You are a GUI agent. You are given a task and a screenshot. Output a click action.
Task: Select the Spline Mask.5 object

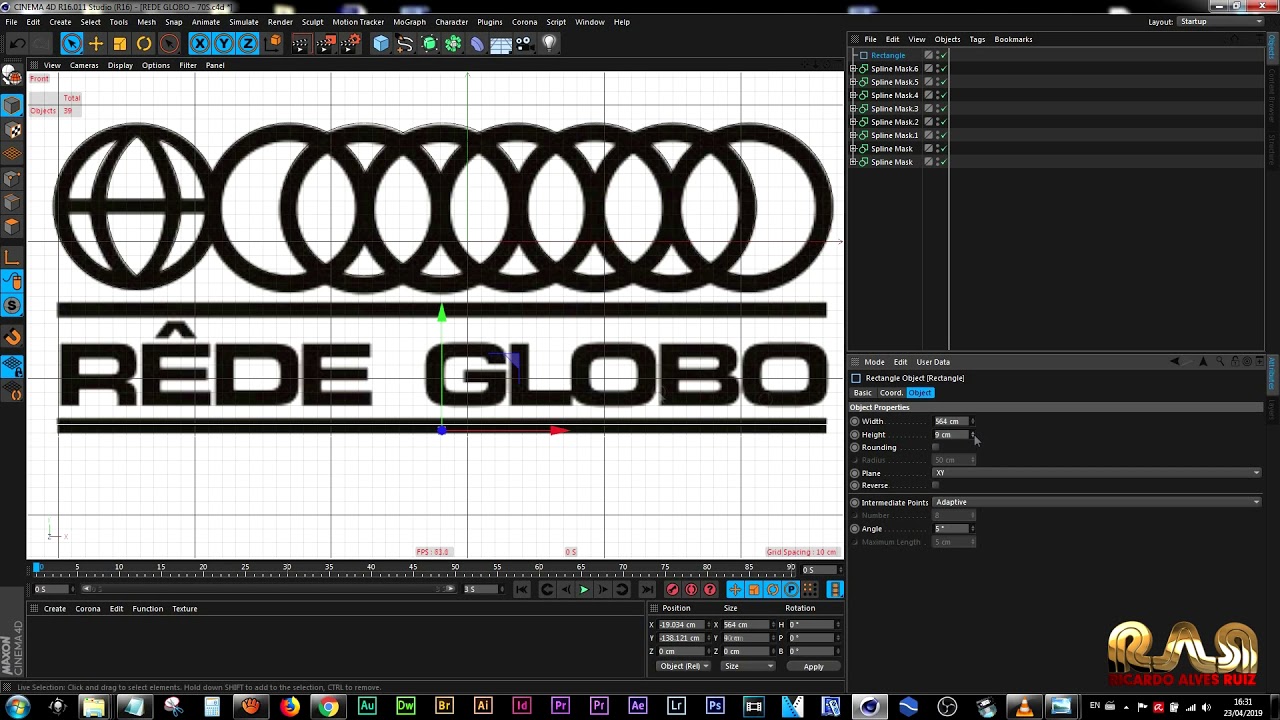pos(894,82)
